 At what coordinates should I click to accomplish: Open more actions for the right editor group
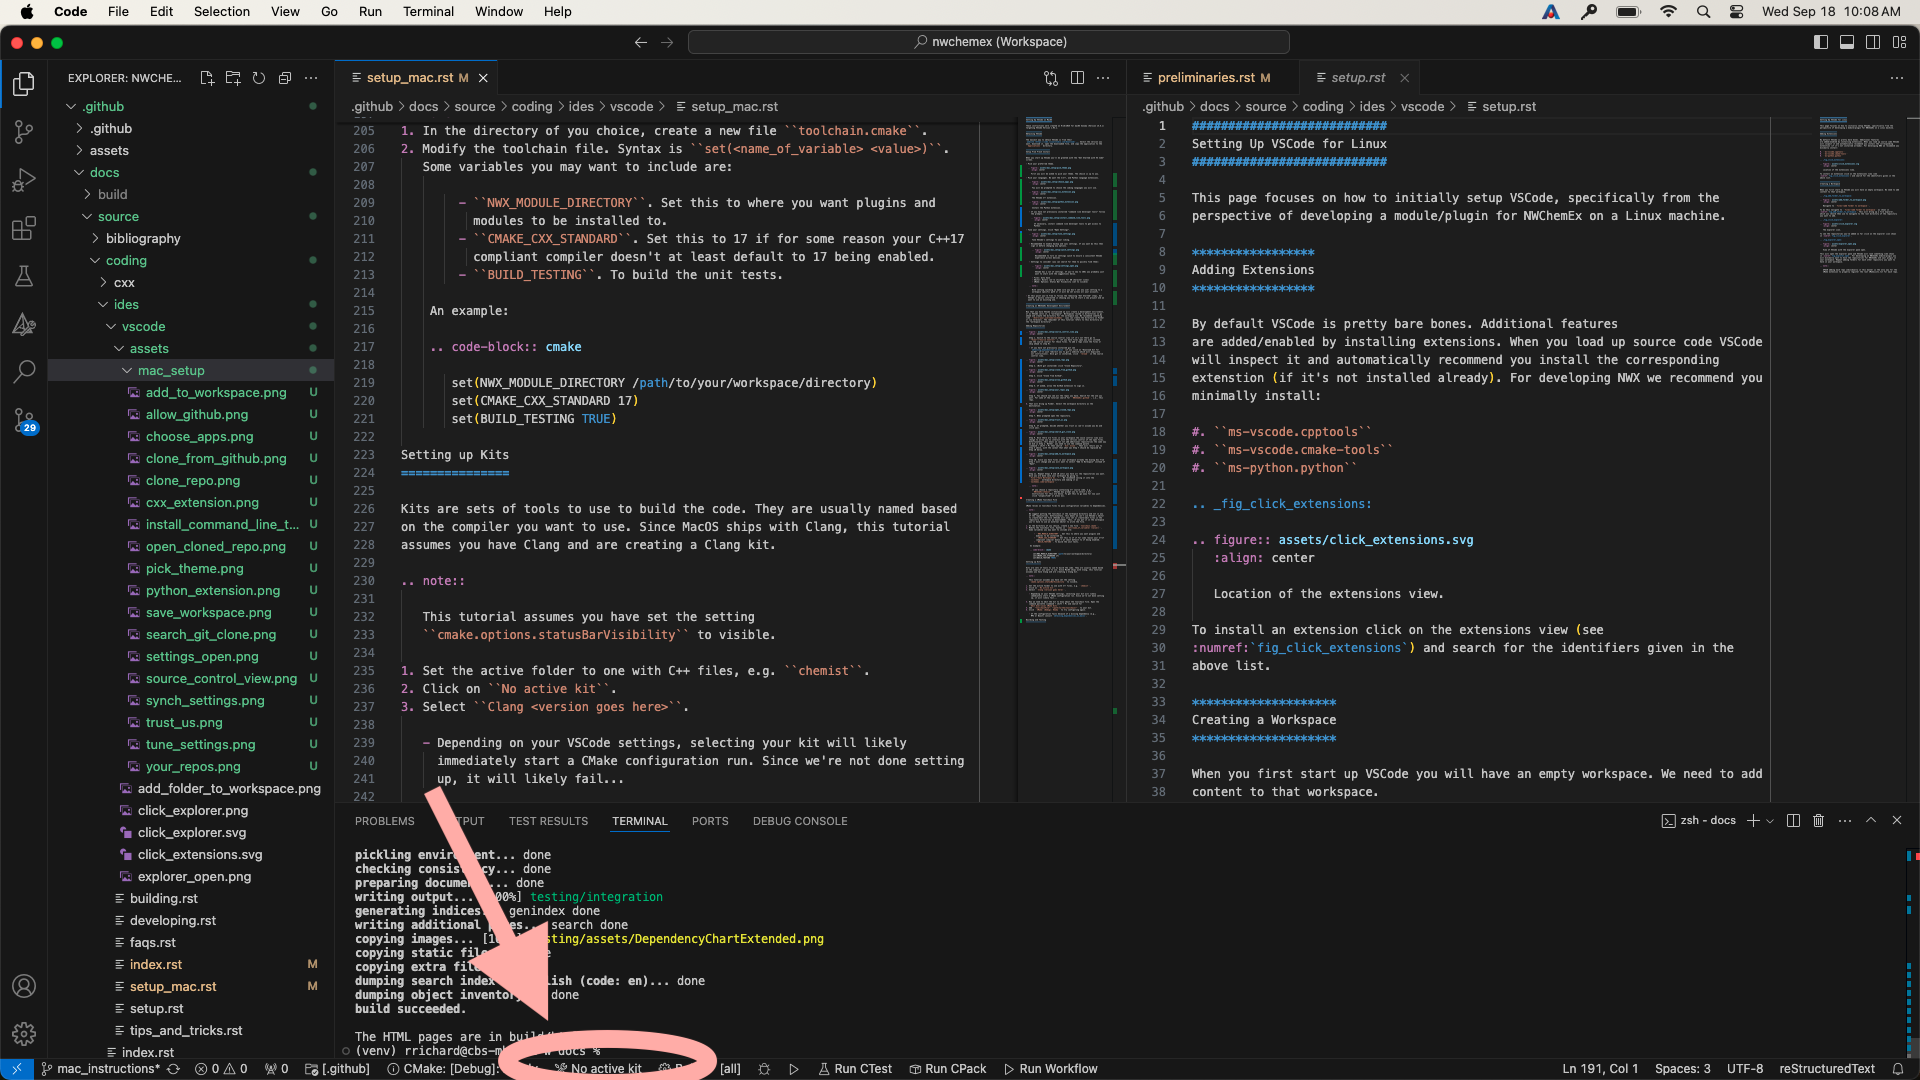(1897, 78)
